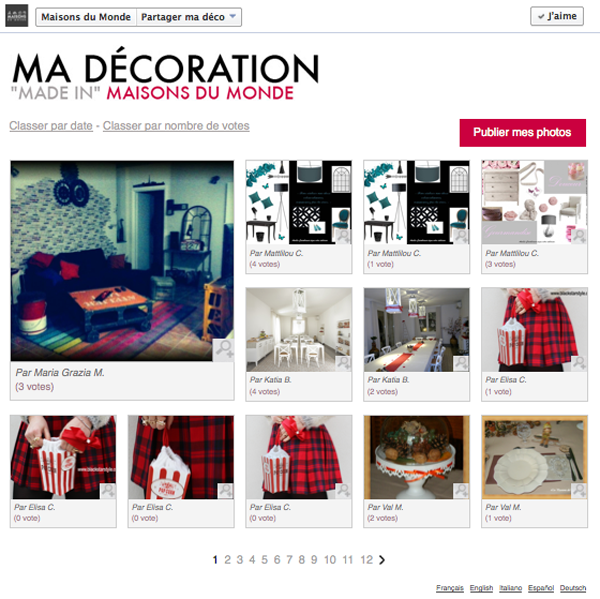Sort with Classer par nombre de votes
The width and height of the screenshot is (600, 599).
tap(176, 126)
